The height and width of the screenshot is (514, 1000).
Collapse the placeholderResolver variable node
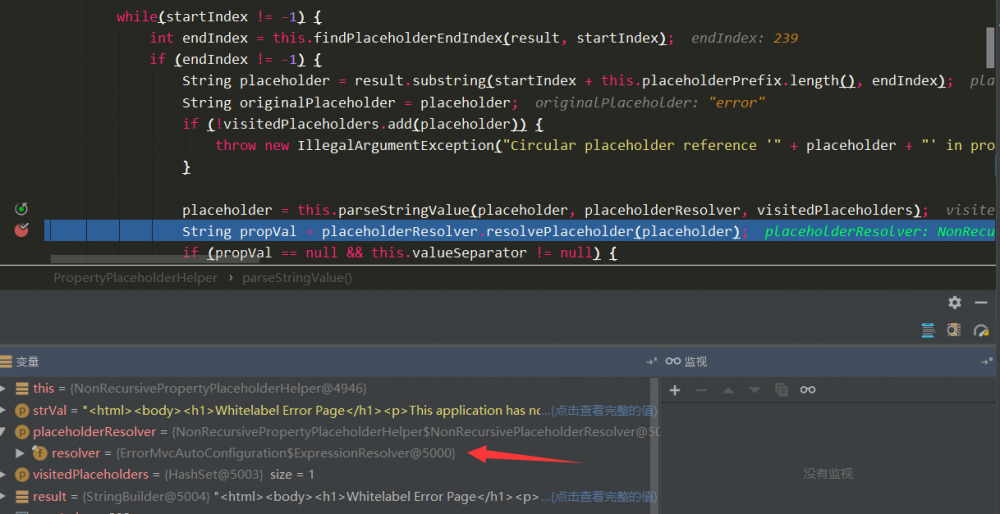coord(4,432)
